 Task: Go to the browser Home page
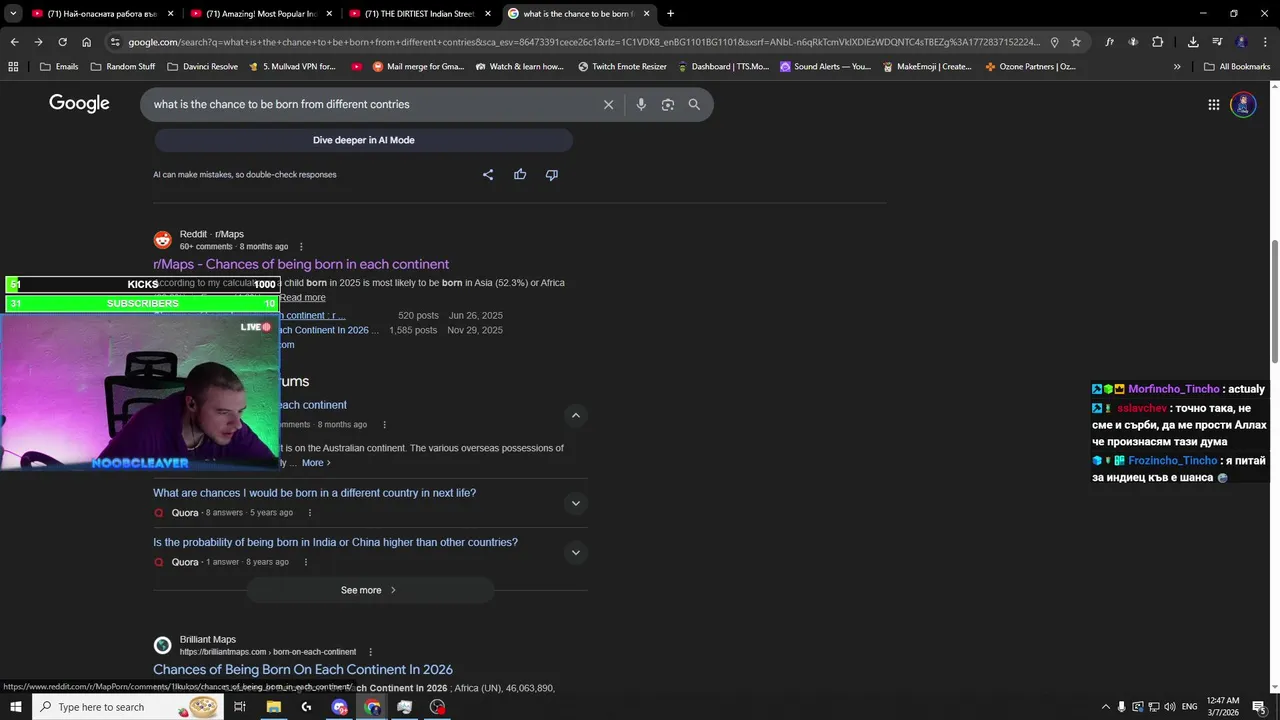[86, 42]
